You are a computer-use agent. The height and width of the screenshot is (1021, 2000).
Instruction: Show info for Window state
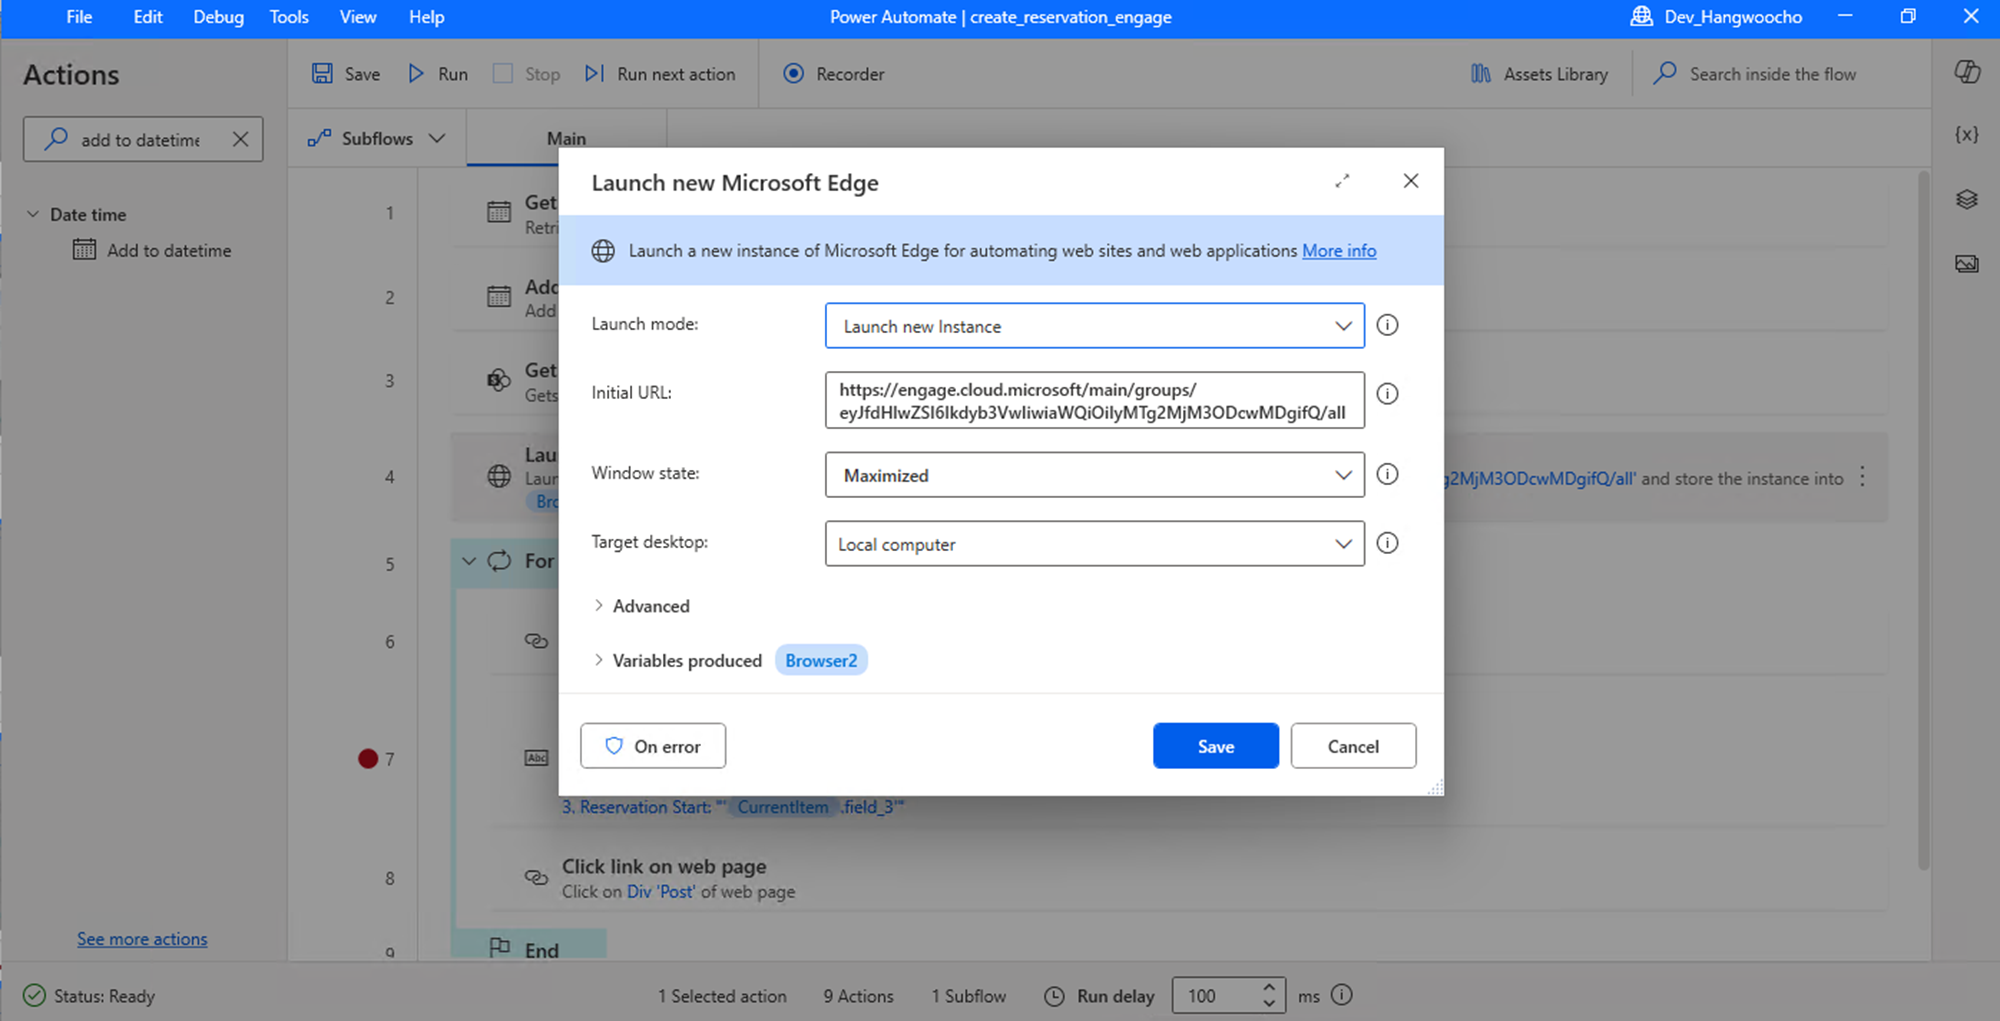(1387, 474)
